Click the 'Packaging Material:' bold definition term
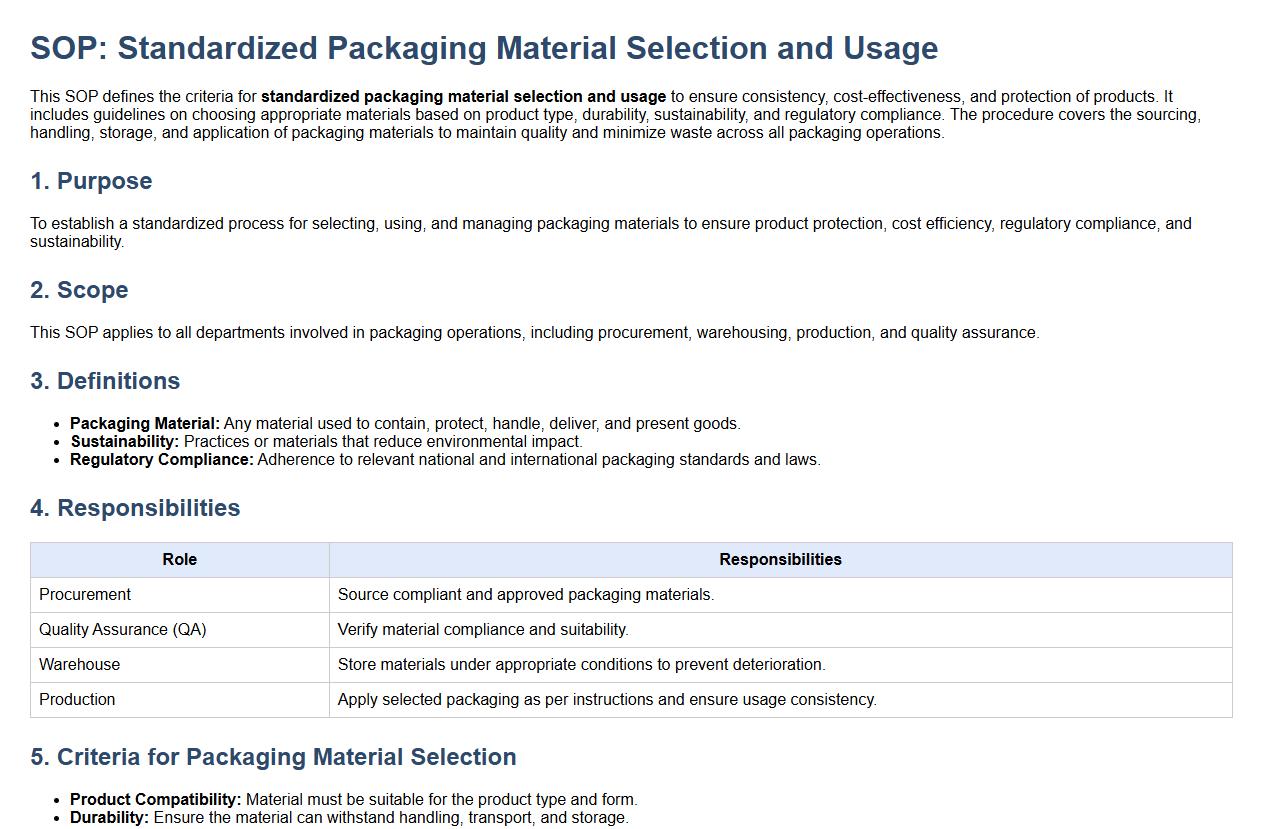This screenshot has height=829, width=1263. pos(145,424)
